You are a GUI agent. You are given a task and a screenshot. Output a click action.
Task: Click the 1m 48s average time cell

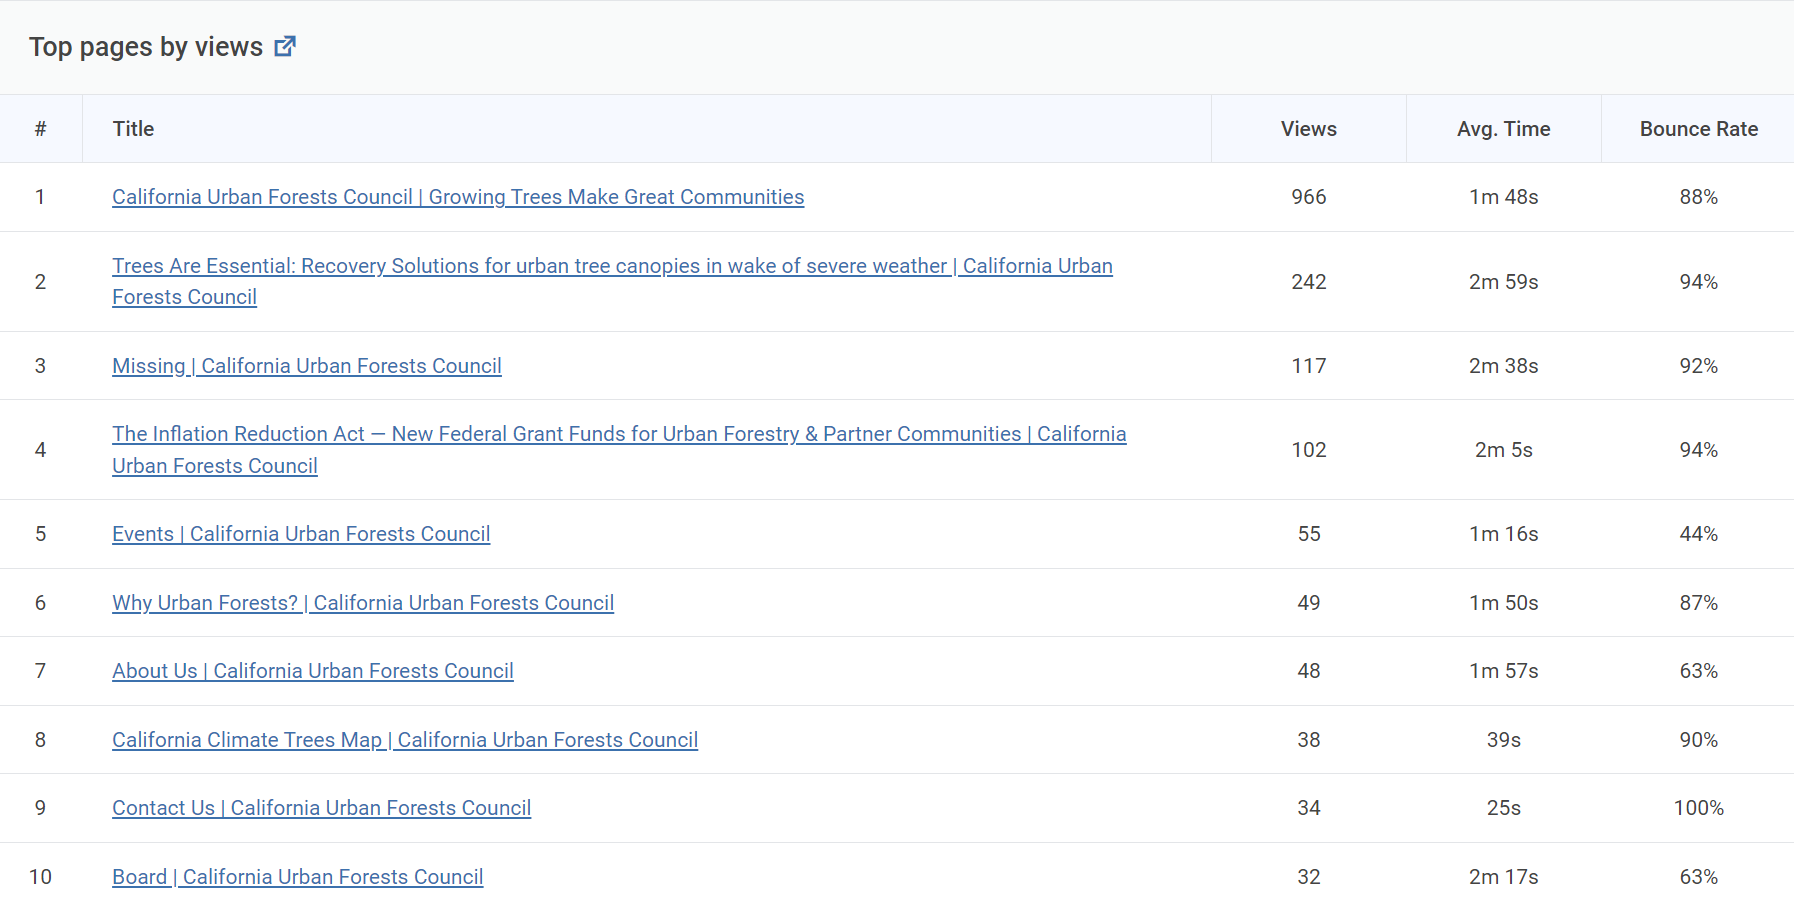[x=1504, y=197]
